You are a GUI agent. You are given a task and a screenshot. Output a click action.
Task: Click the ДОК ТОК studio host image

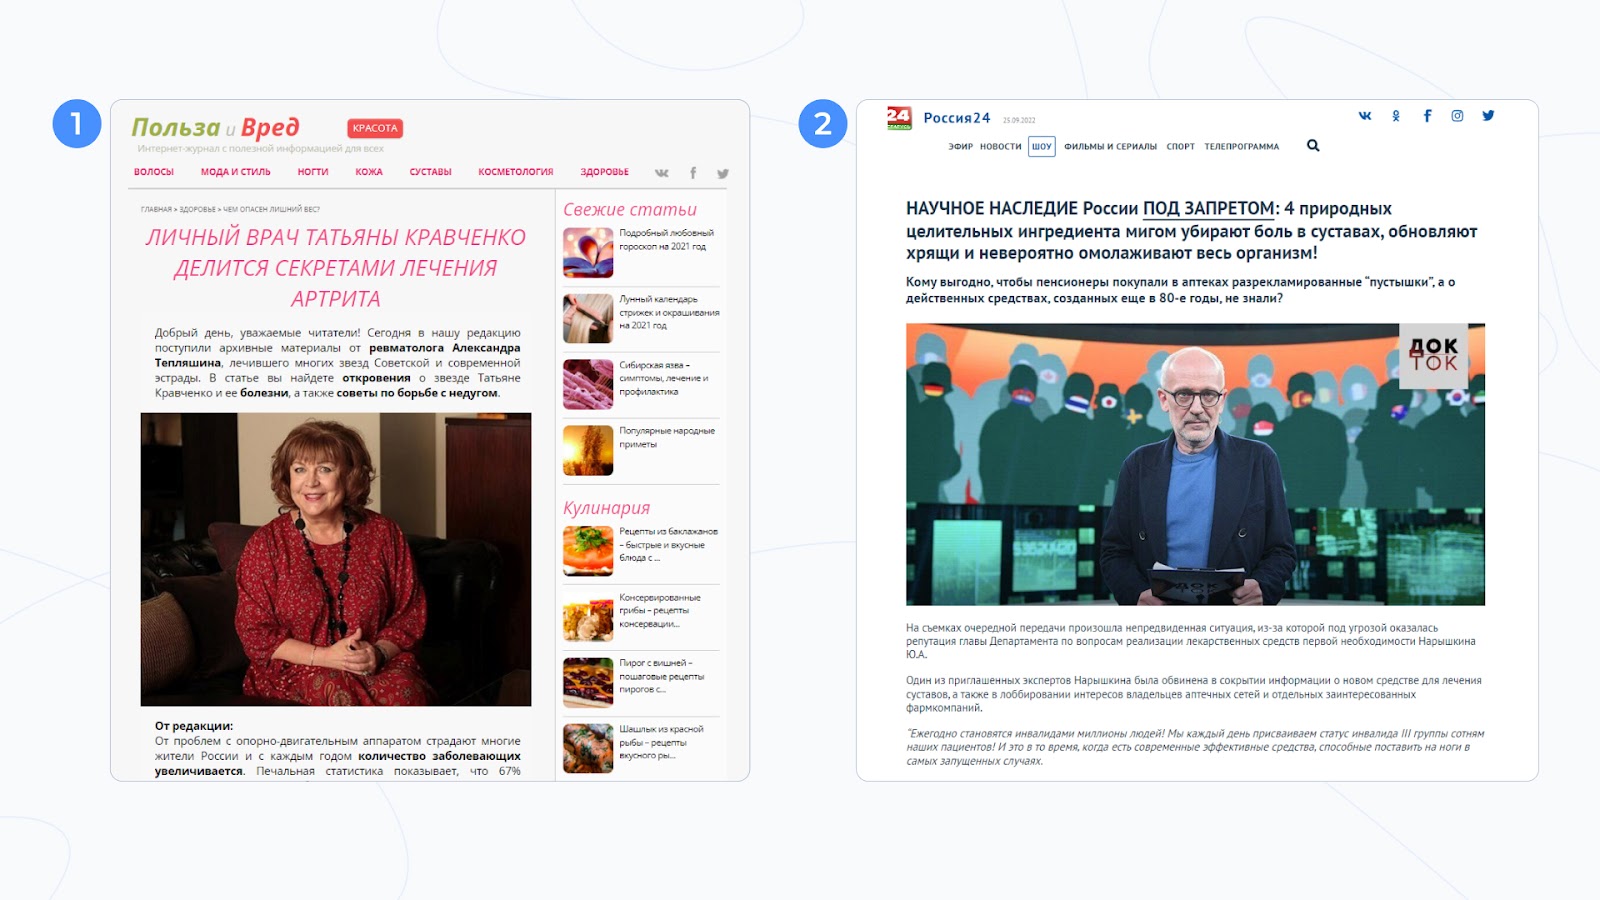pyautogui.click(x=1195, y=464)
